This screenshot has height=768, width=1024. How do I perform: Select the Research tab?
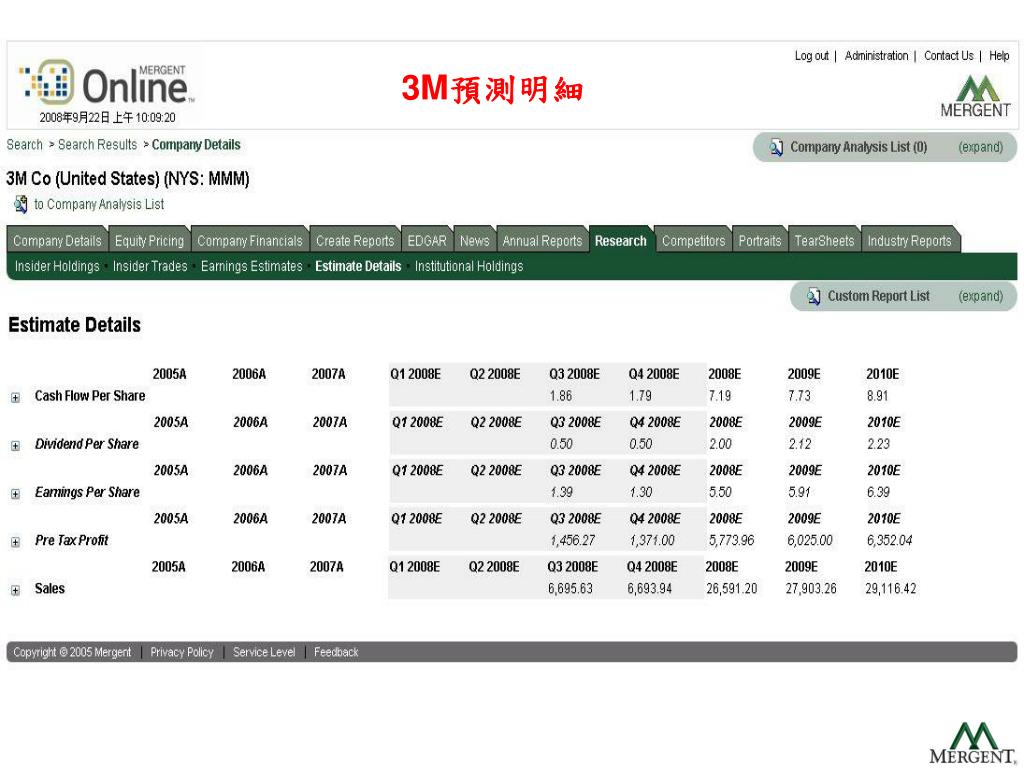coord(621,241)
